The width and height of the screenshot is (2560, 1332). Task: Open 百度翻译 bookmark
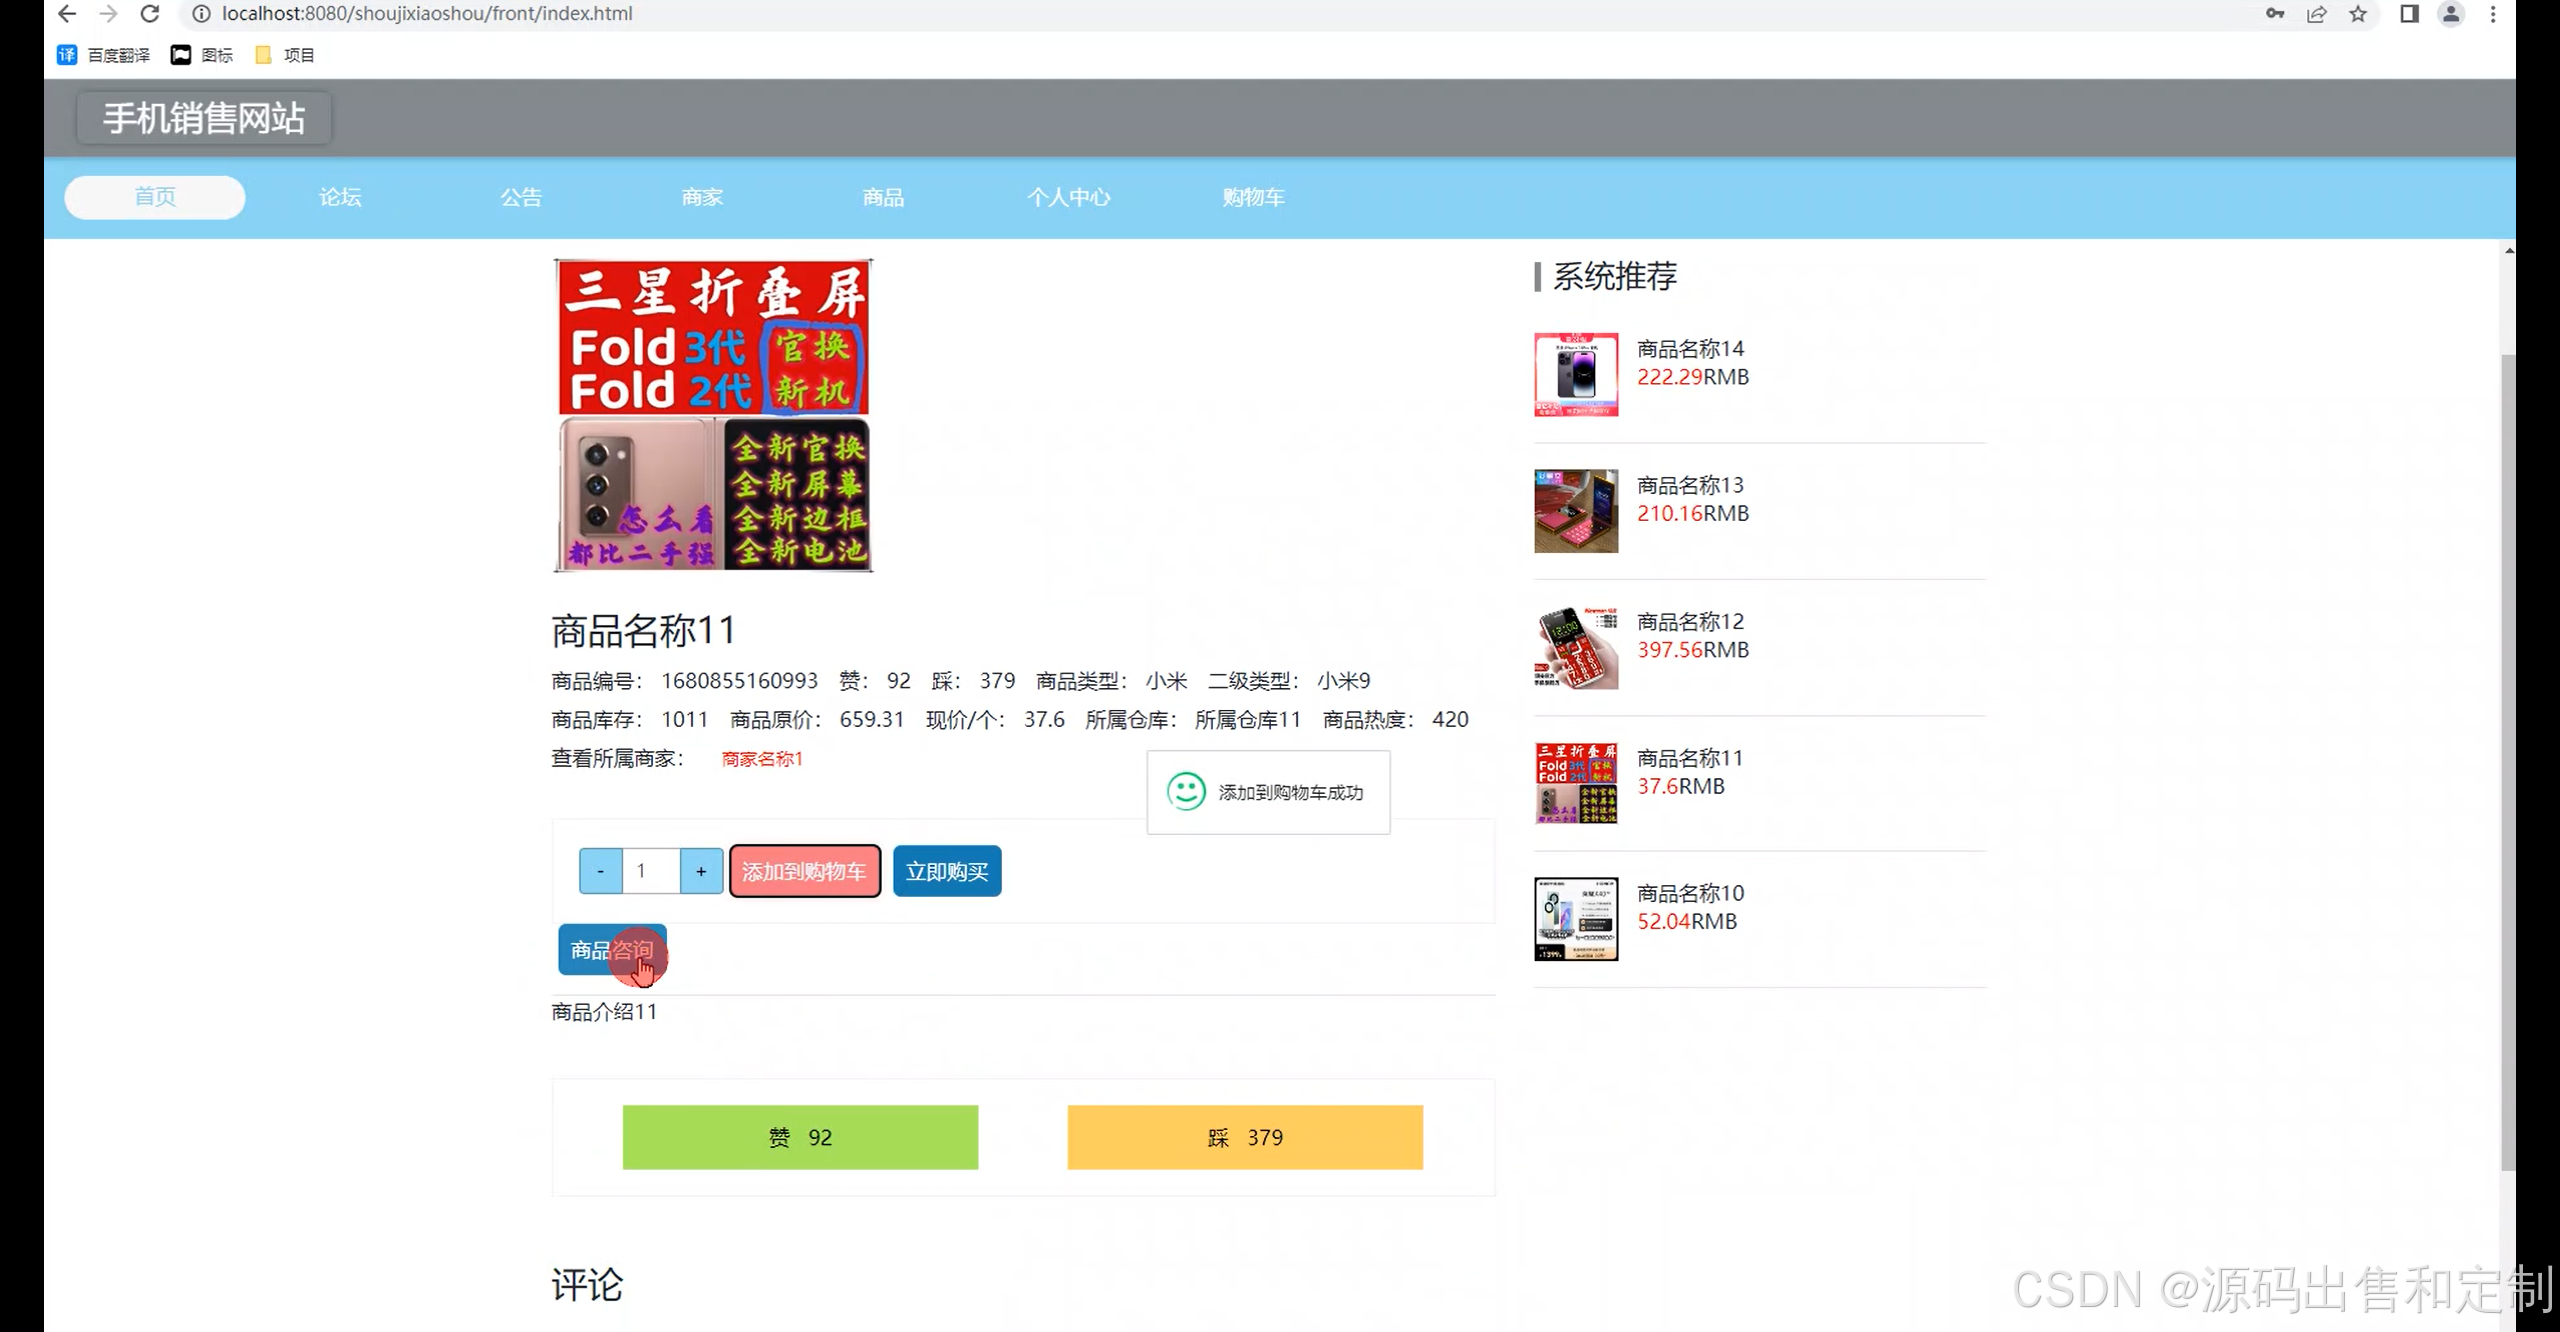pyautogui.click(x=104, y=55)
